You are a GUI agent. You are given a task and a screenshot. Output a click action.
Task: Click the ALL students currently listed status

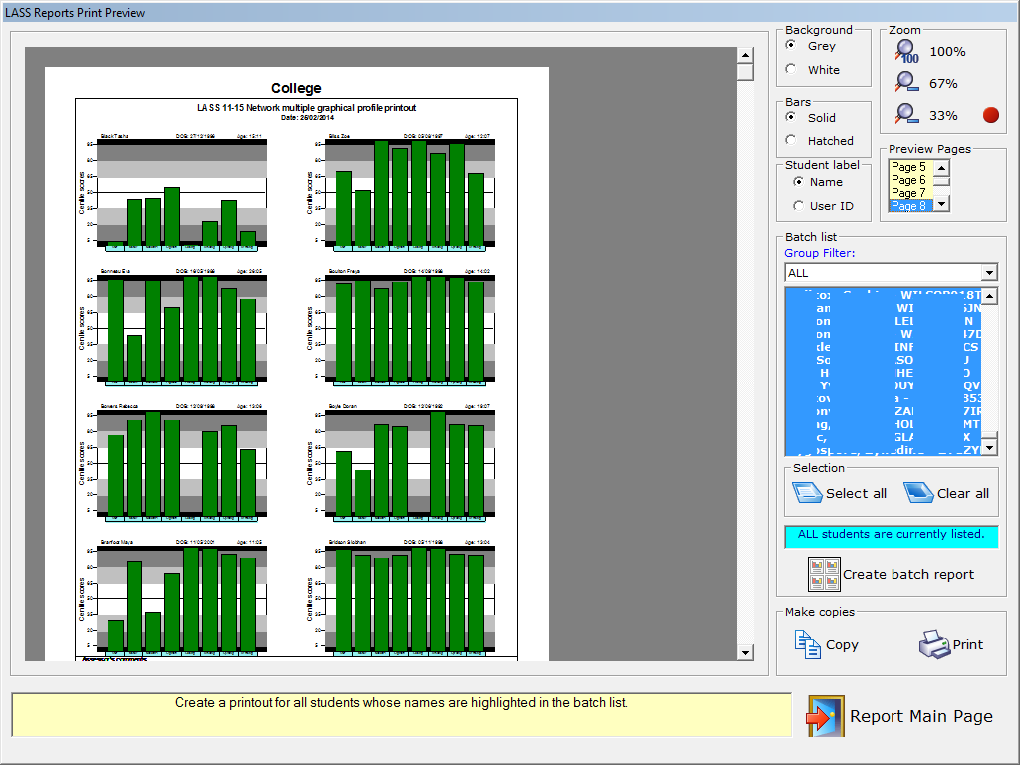pos(891,537)
